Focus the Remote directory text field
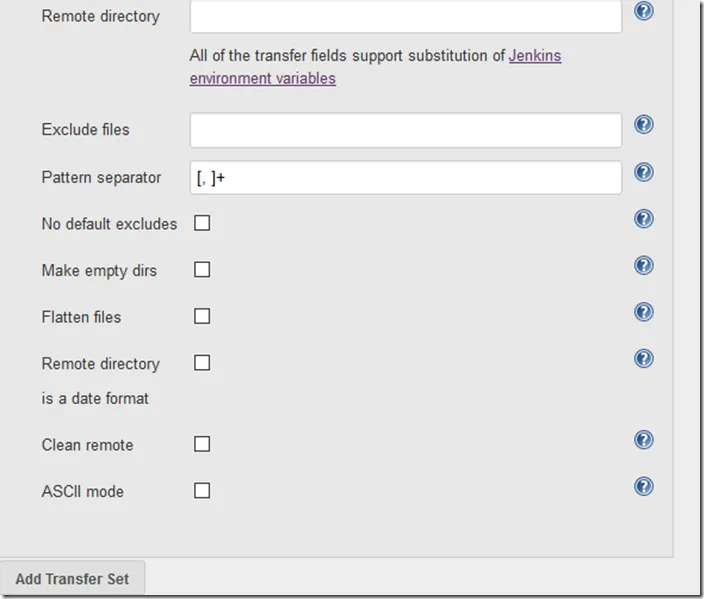The height and width of the screenshot is (599, 704). pyautogui.click(x=405, y=17)
